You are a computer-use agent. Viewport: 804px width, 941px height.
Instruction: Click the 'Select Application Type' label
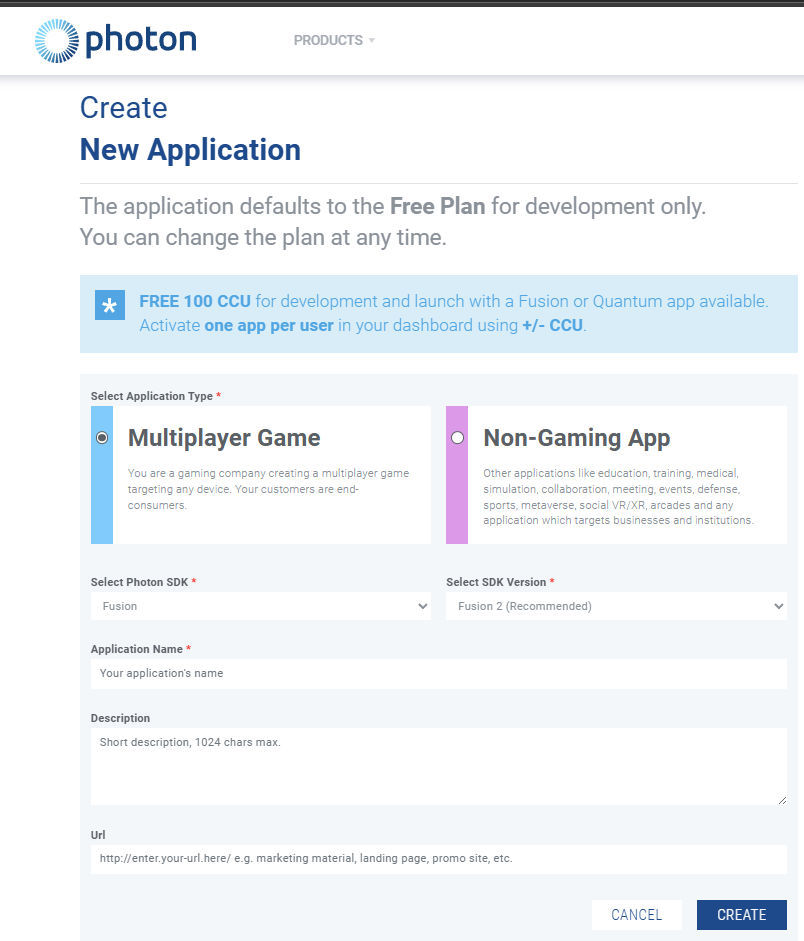coord(152,396)
